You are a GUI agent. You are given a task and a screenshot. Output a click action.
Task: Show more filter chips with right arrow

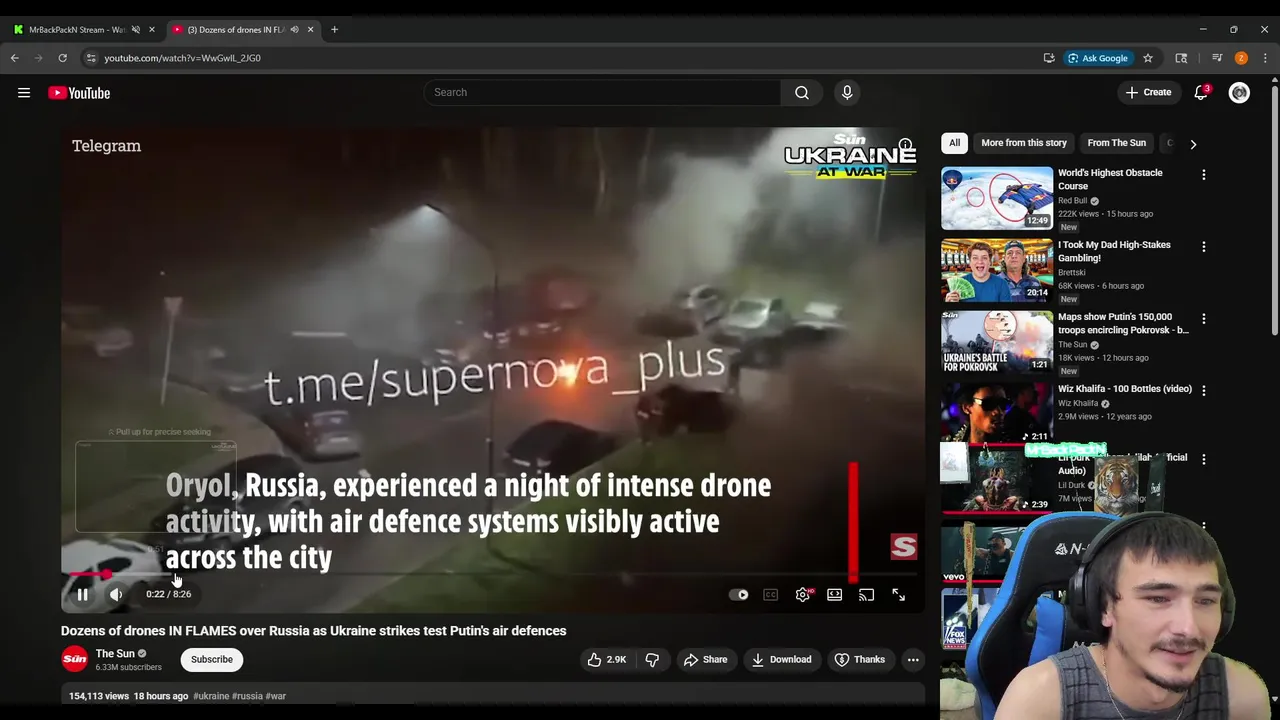pos(1192,143)
